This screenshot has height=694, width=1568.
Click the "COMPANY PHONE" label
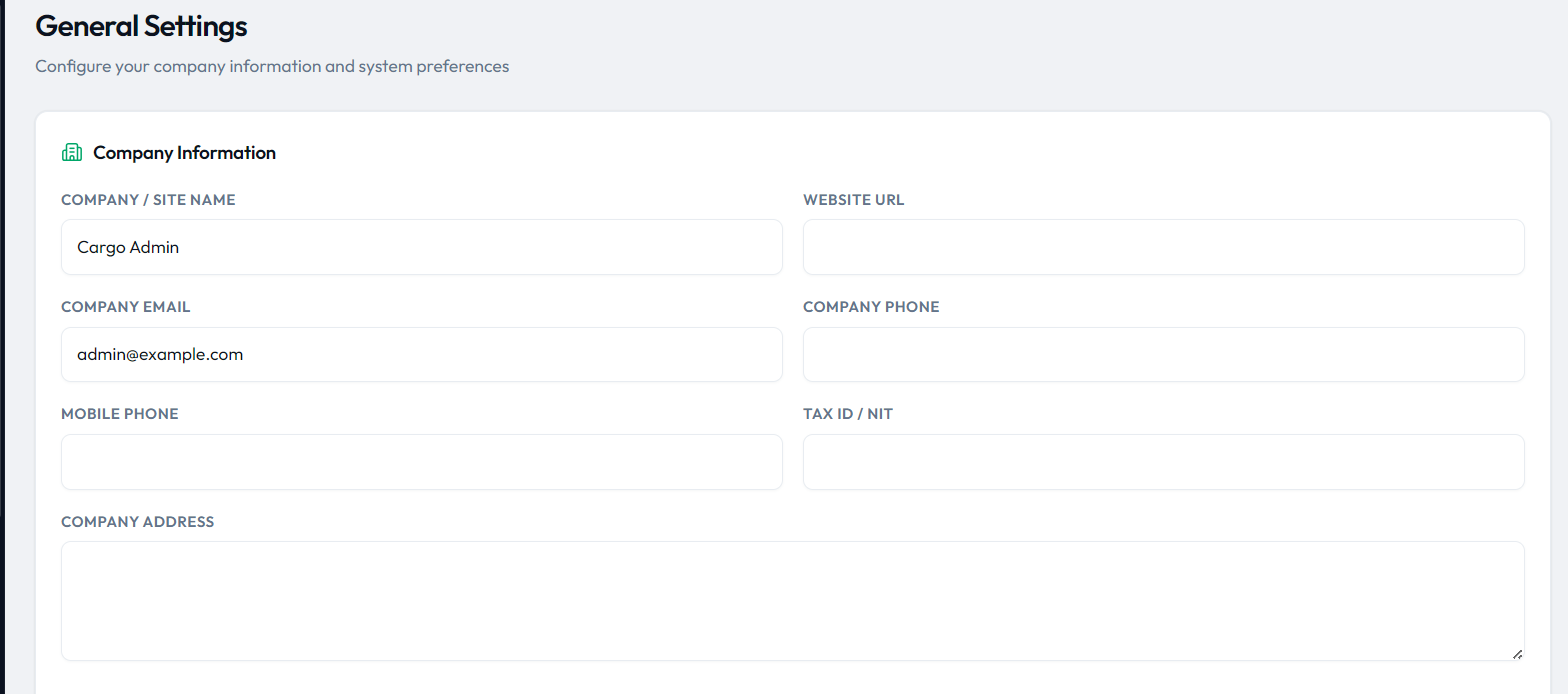click(x=871, y=307)
